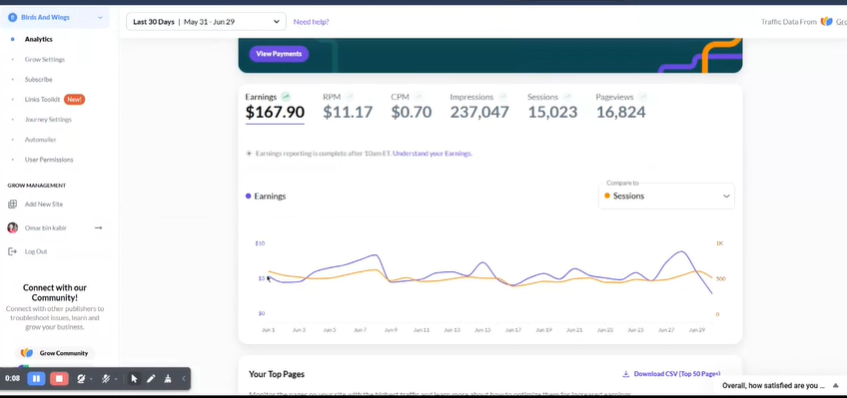Screen dimensions: 847x398
Task: Open the Understand your Earnings link
Action: click(432, 153)
